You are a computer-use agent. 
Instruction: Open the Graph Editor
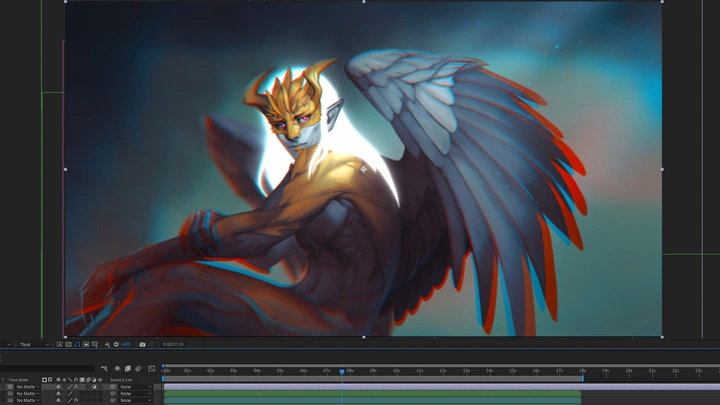click(x=152, y=368)
